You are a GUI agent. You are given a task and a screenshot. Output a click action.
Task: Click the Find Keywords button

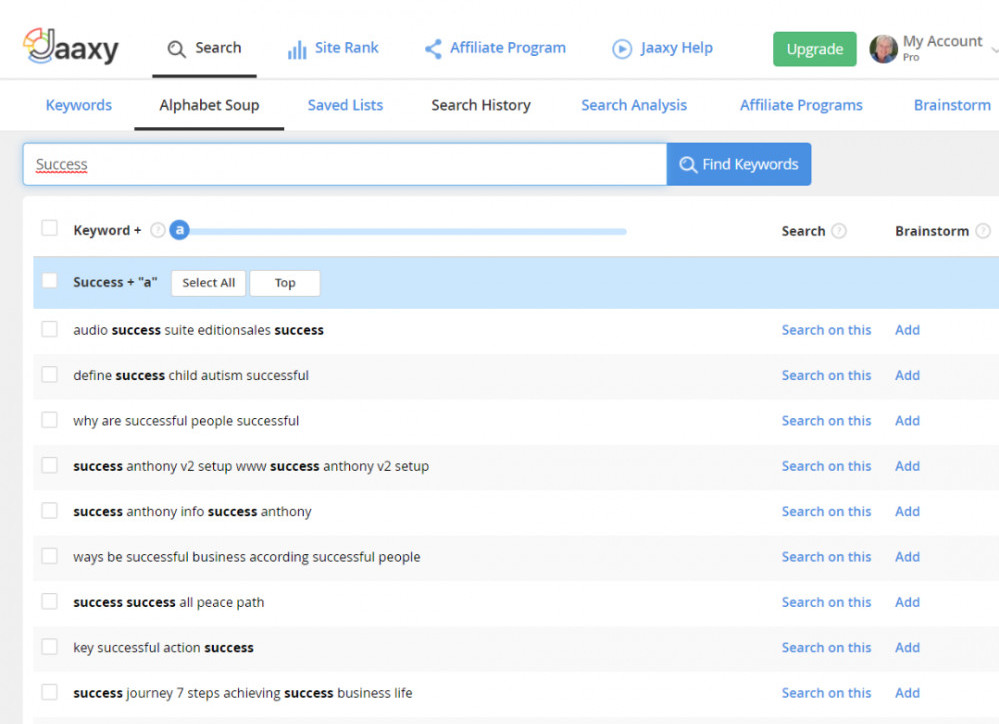pos(739,164)
